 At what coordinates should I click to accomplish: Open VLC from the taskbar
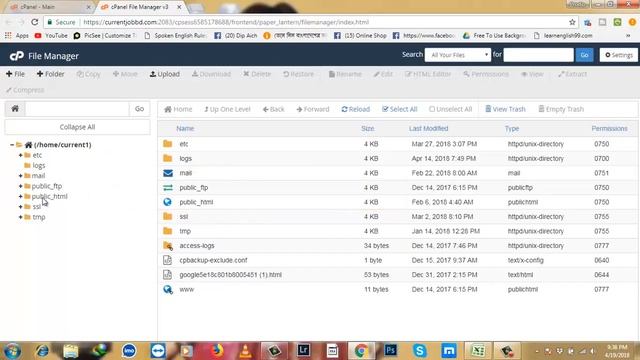[x=245, y=351]
